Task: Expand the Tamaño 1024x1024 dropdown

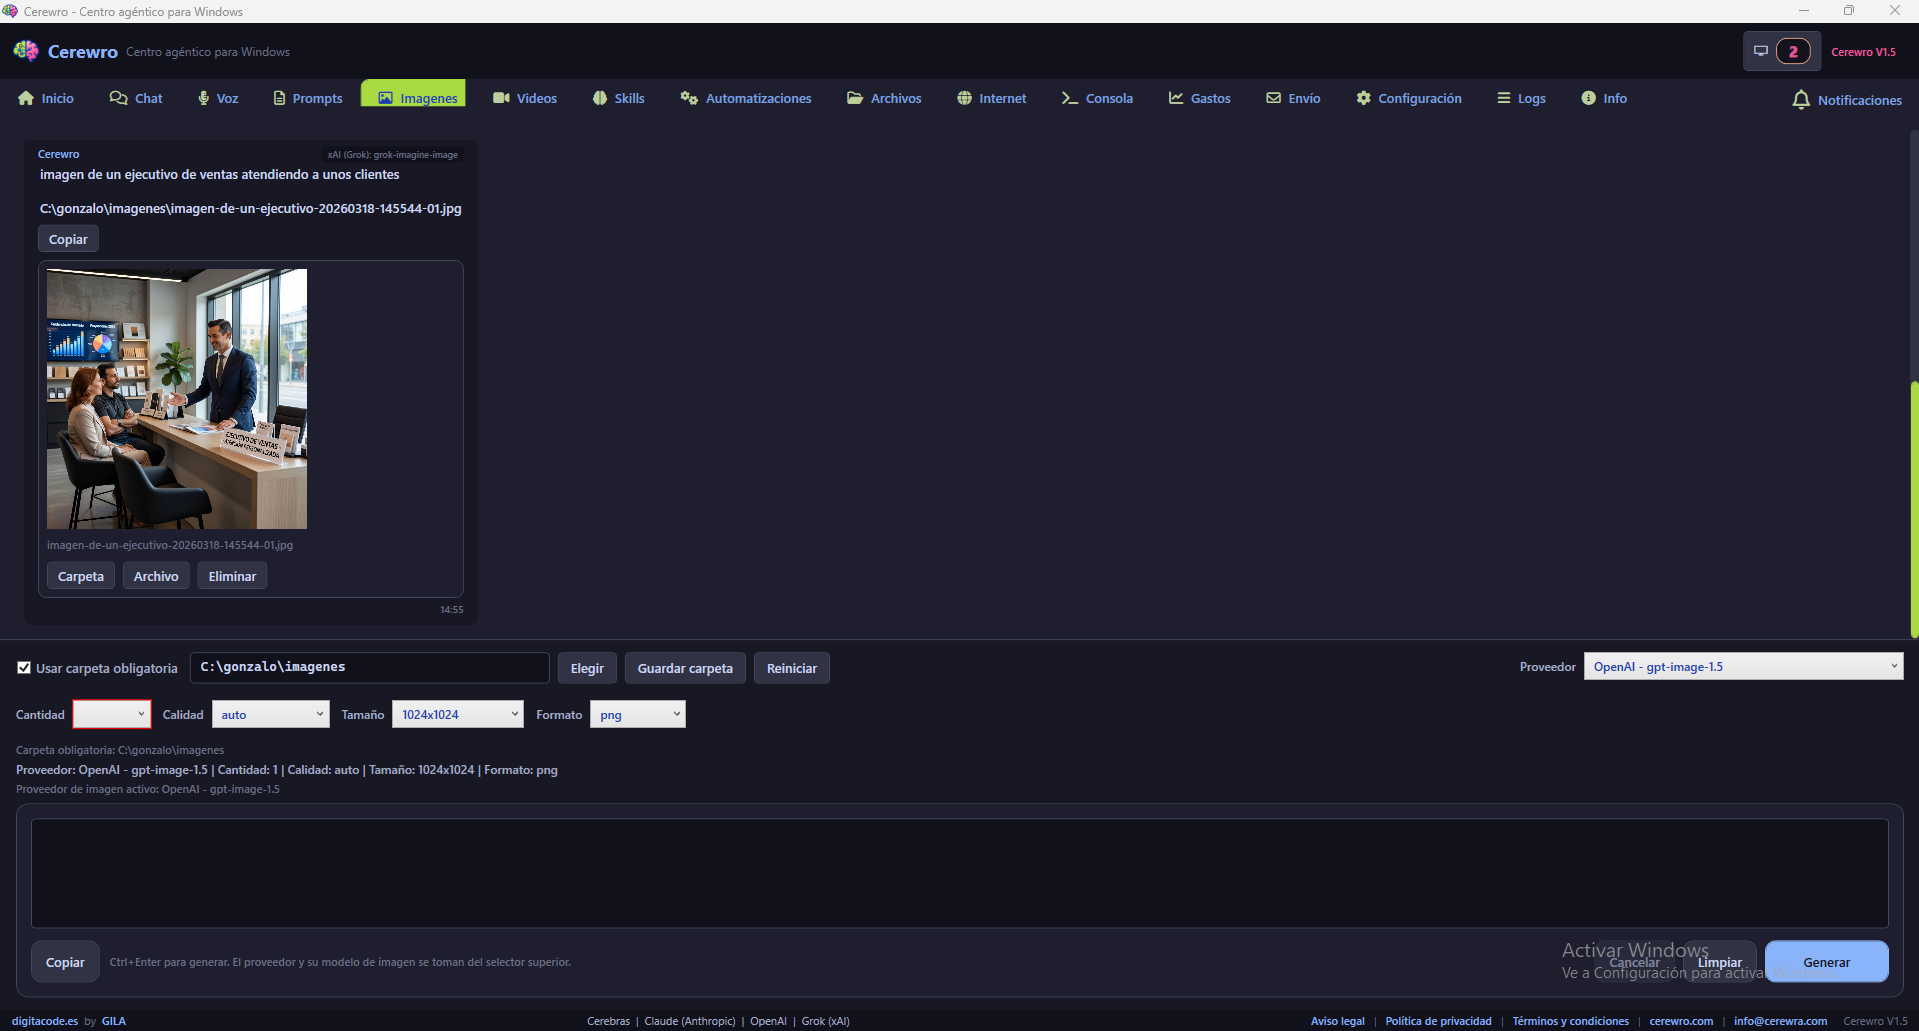Action: pyautogui.click(x=457, y=714)
